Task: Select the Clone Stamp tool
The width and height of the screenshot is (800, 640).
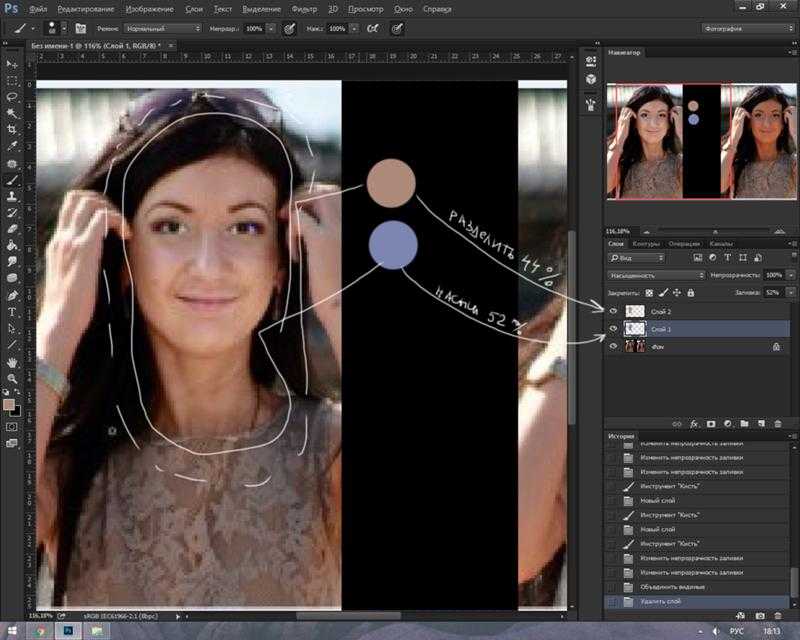Action: click(x=12, y=196)
